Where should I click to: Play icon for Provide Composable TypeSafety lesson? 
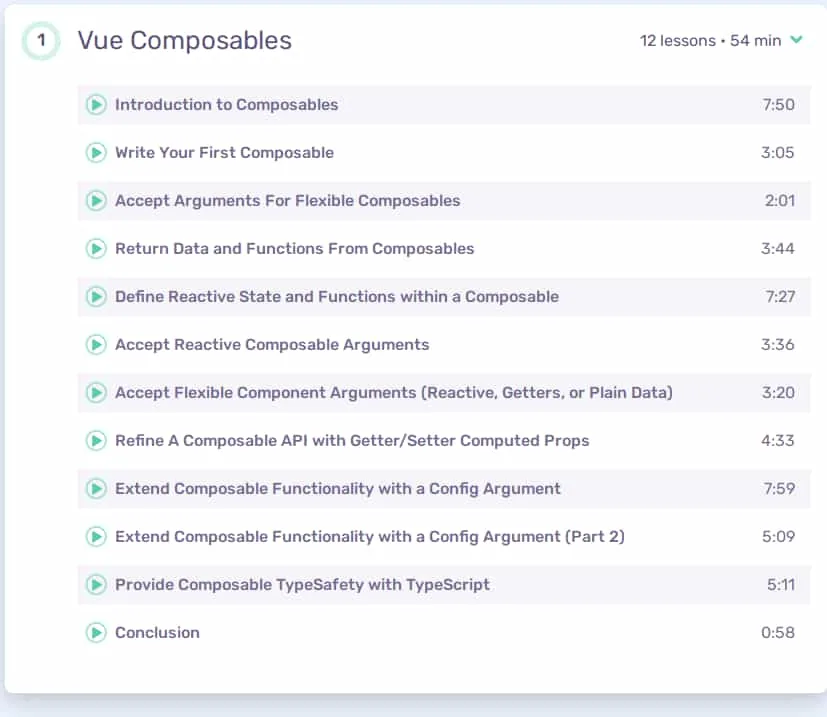coord(96,585)
